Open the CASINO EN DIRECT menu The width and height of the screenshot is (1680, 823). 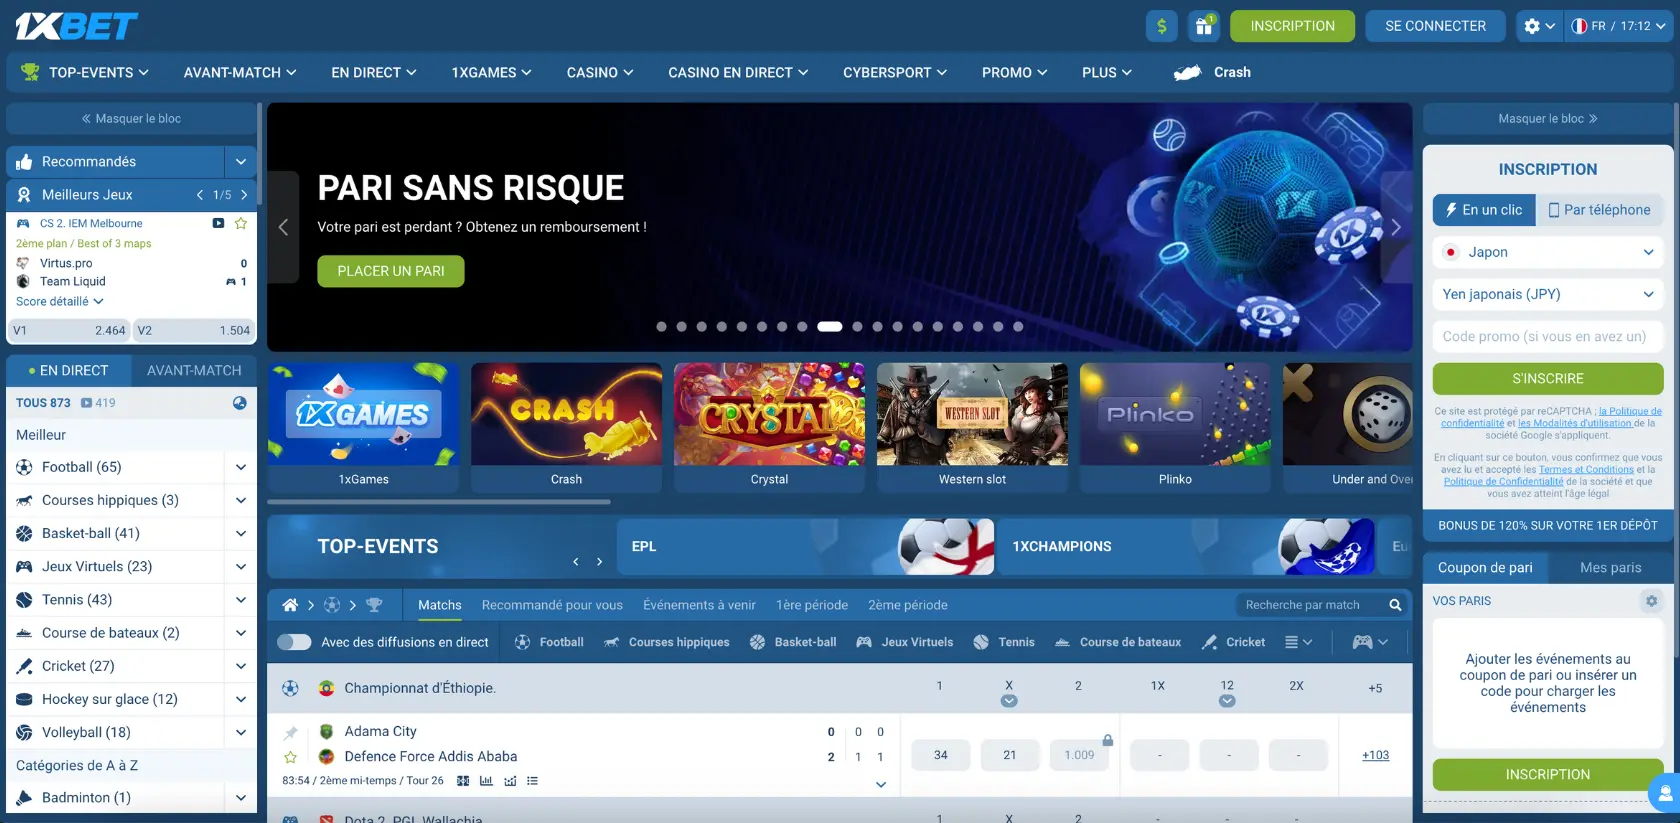point(738,72)
